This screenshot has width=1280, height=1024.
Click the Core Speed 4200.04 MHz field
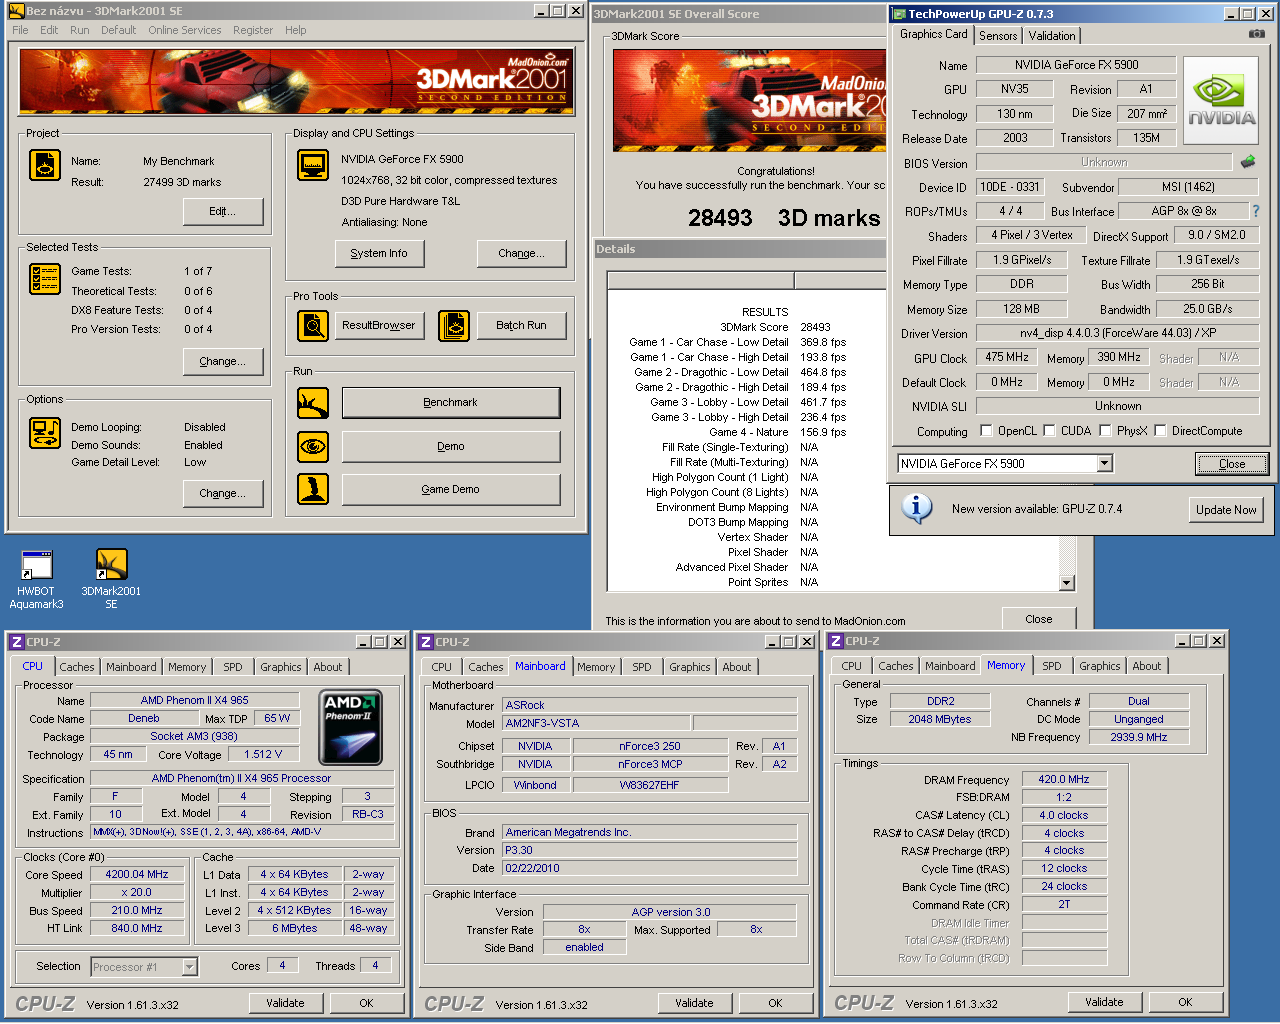pos(137,874)
